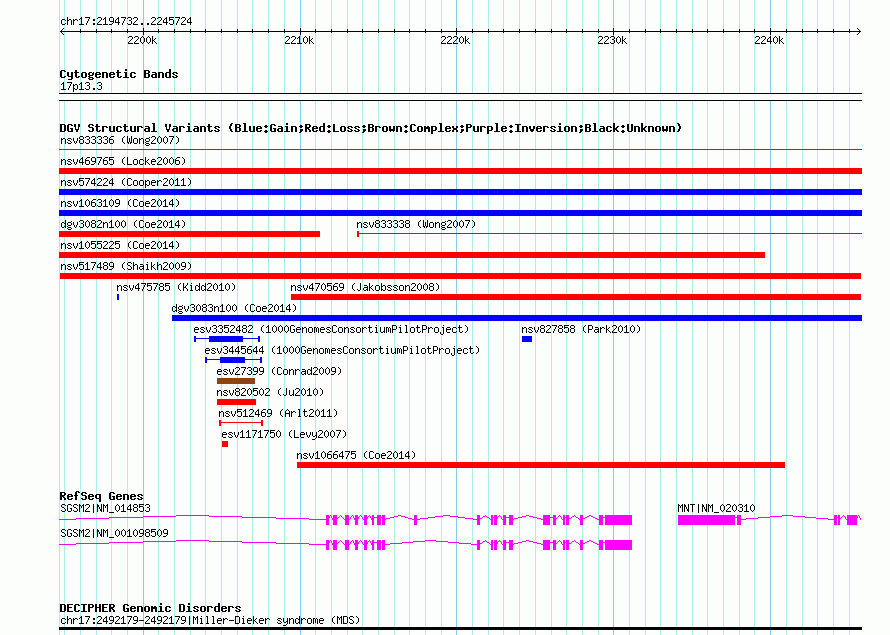The height and width of the screenshot is (635, 890).
Task: Click the 2220k ruler tick label
Action: coord(455,40)
